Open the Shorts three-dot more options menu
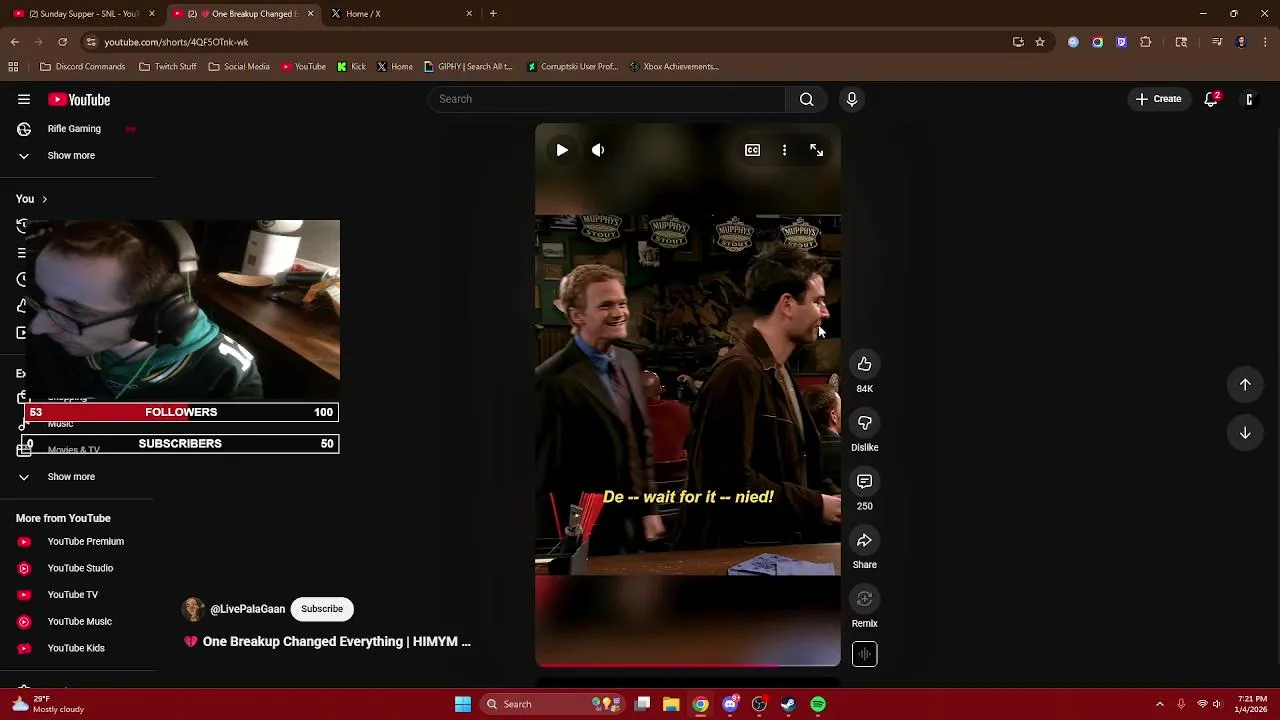 tap(784, 150)
